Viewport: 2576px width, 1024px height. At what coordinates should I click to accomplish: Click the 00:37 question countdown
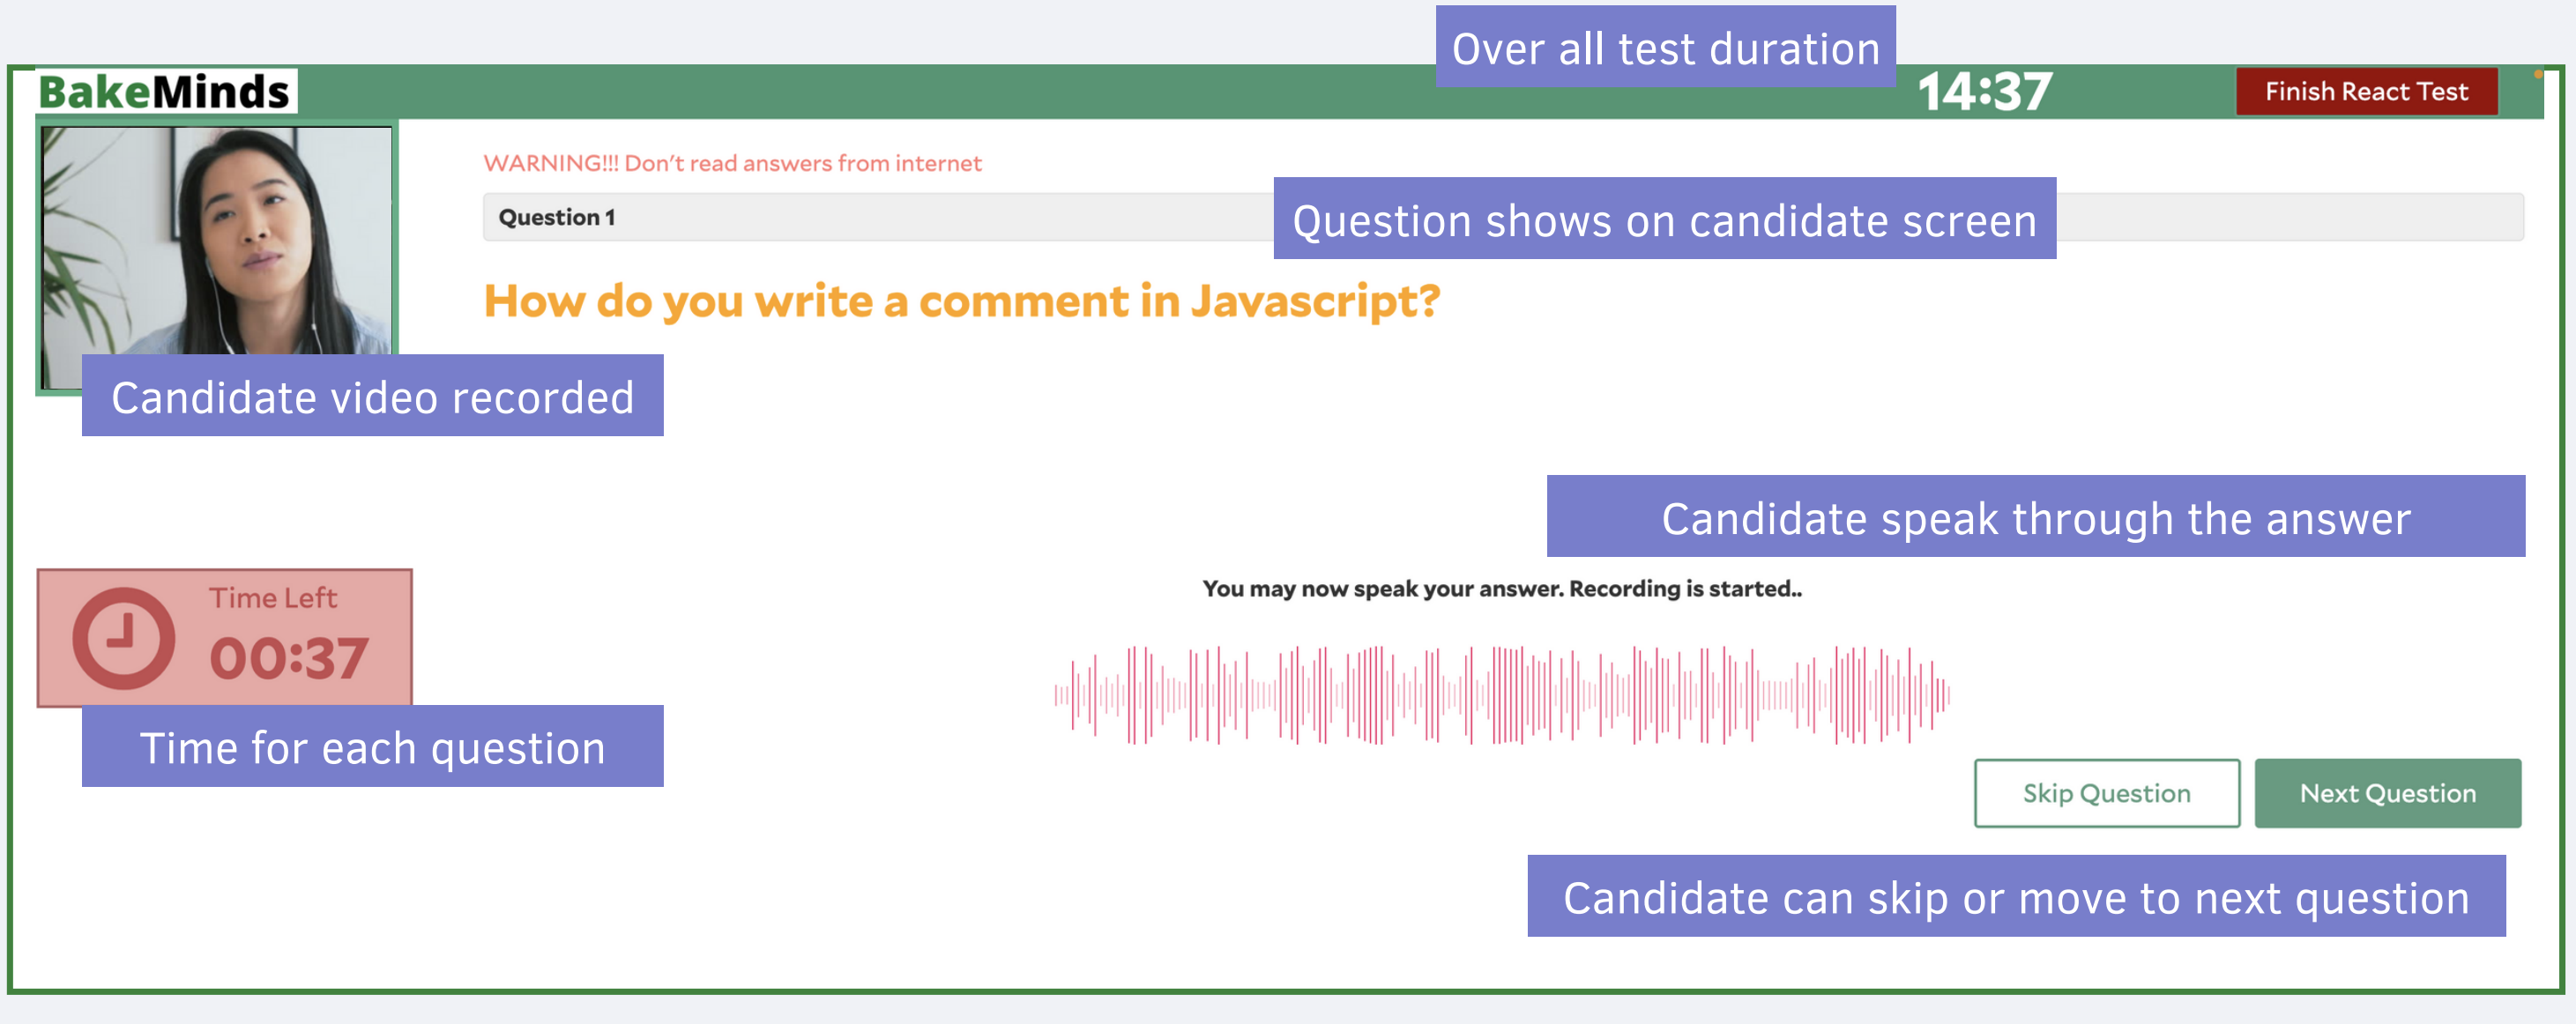point(289,659)
